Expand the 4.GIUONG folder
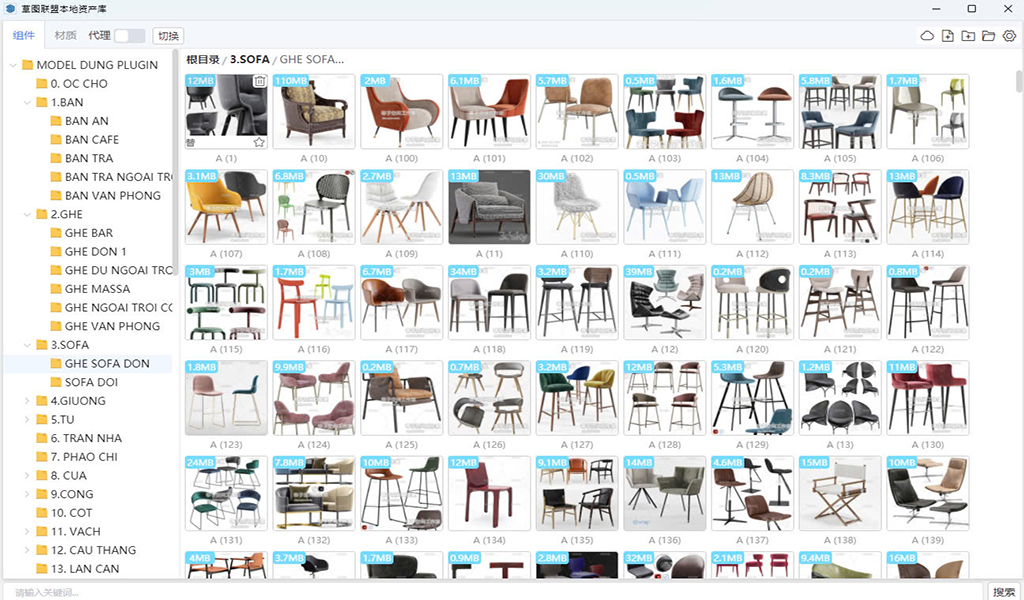Image resolution: width=1024 pixels, height=600 pixels. (27, 401)
